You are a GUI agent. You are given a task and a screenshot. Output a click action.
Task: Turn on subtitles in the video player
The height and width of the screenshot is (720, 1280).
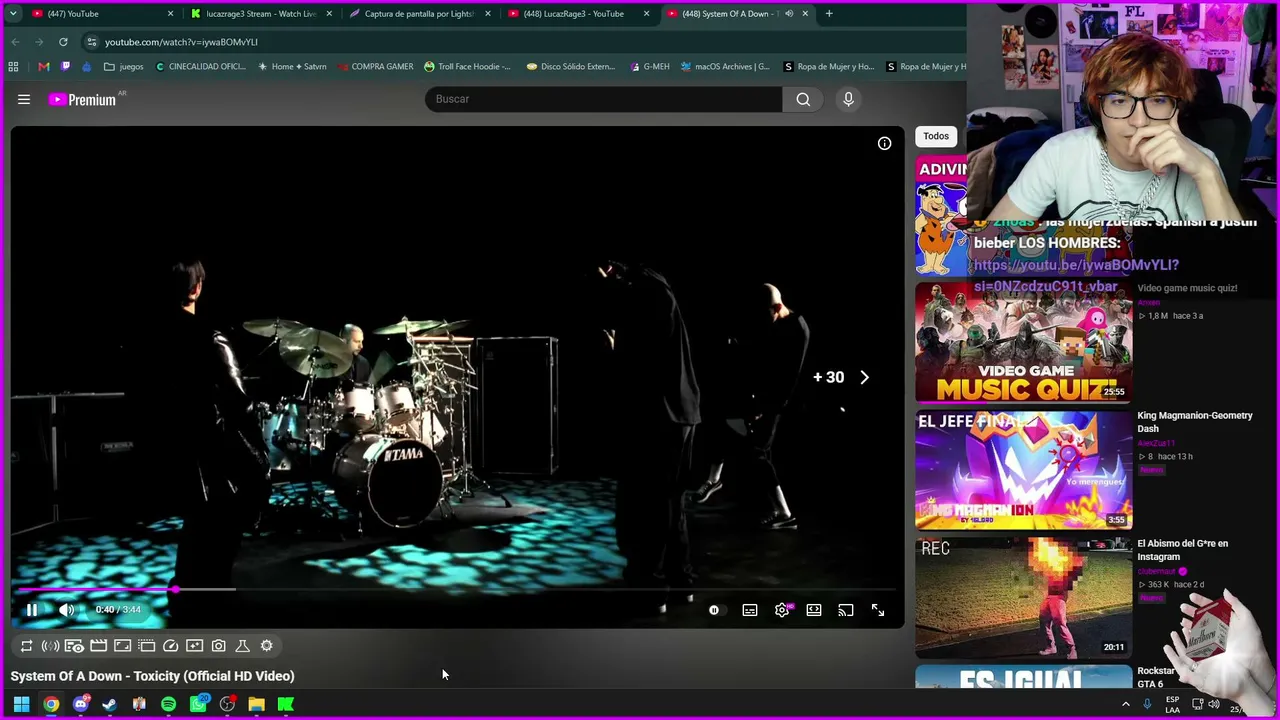click(750, 610)
